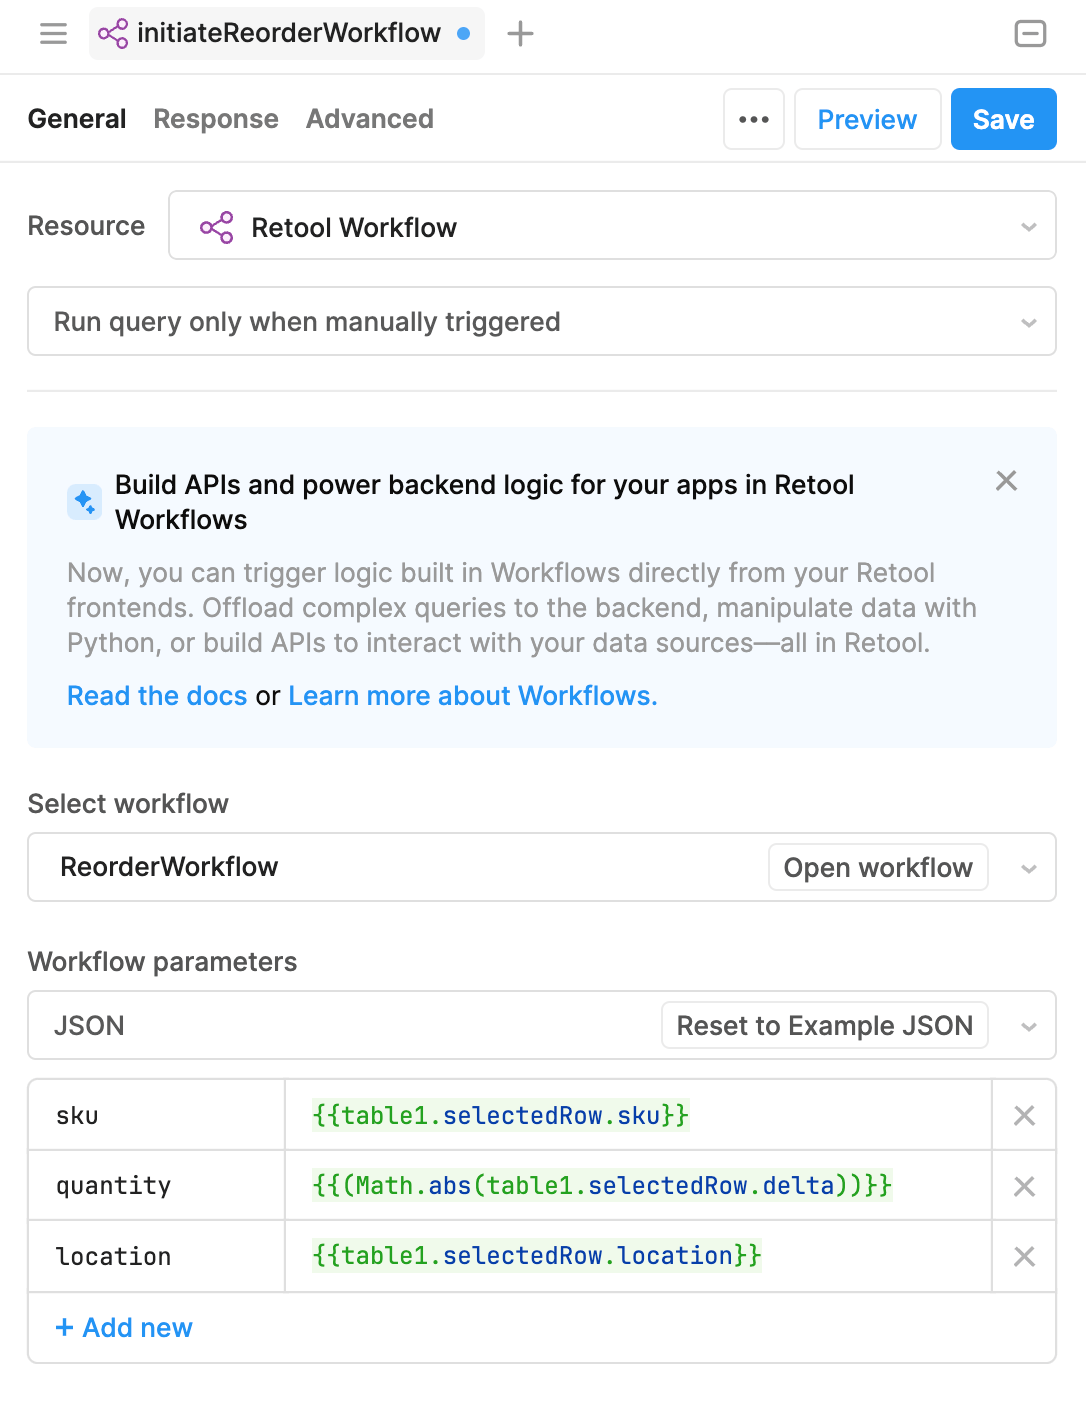Image resolution: width=1086 pixels, height=1404 pixels.
Task: Edit the location value expression field
Action: point(638,1256)
